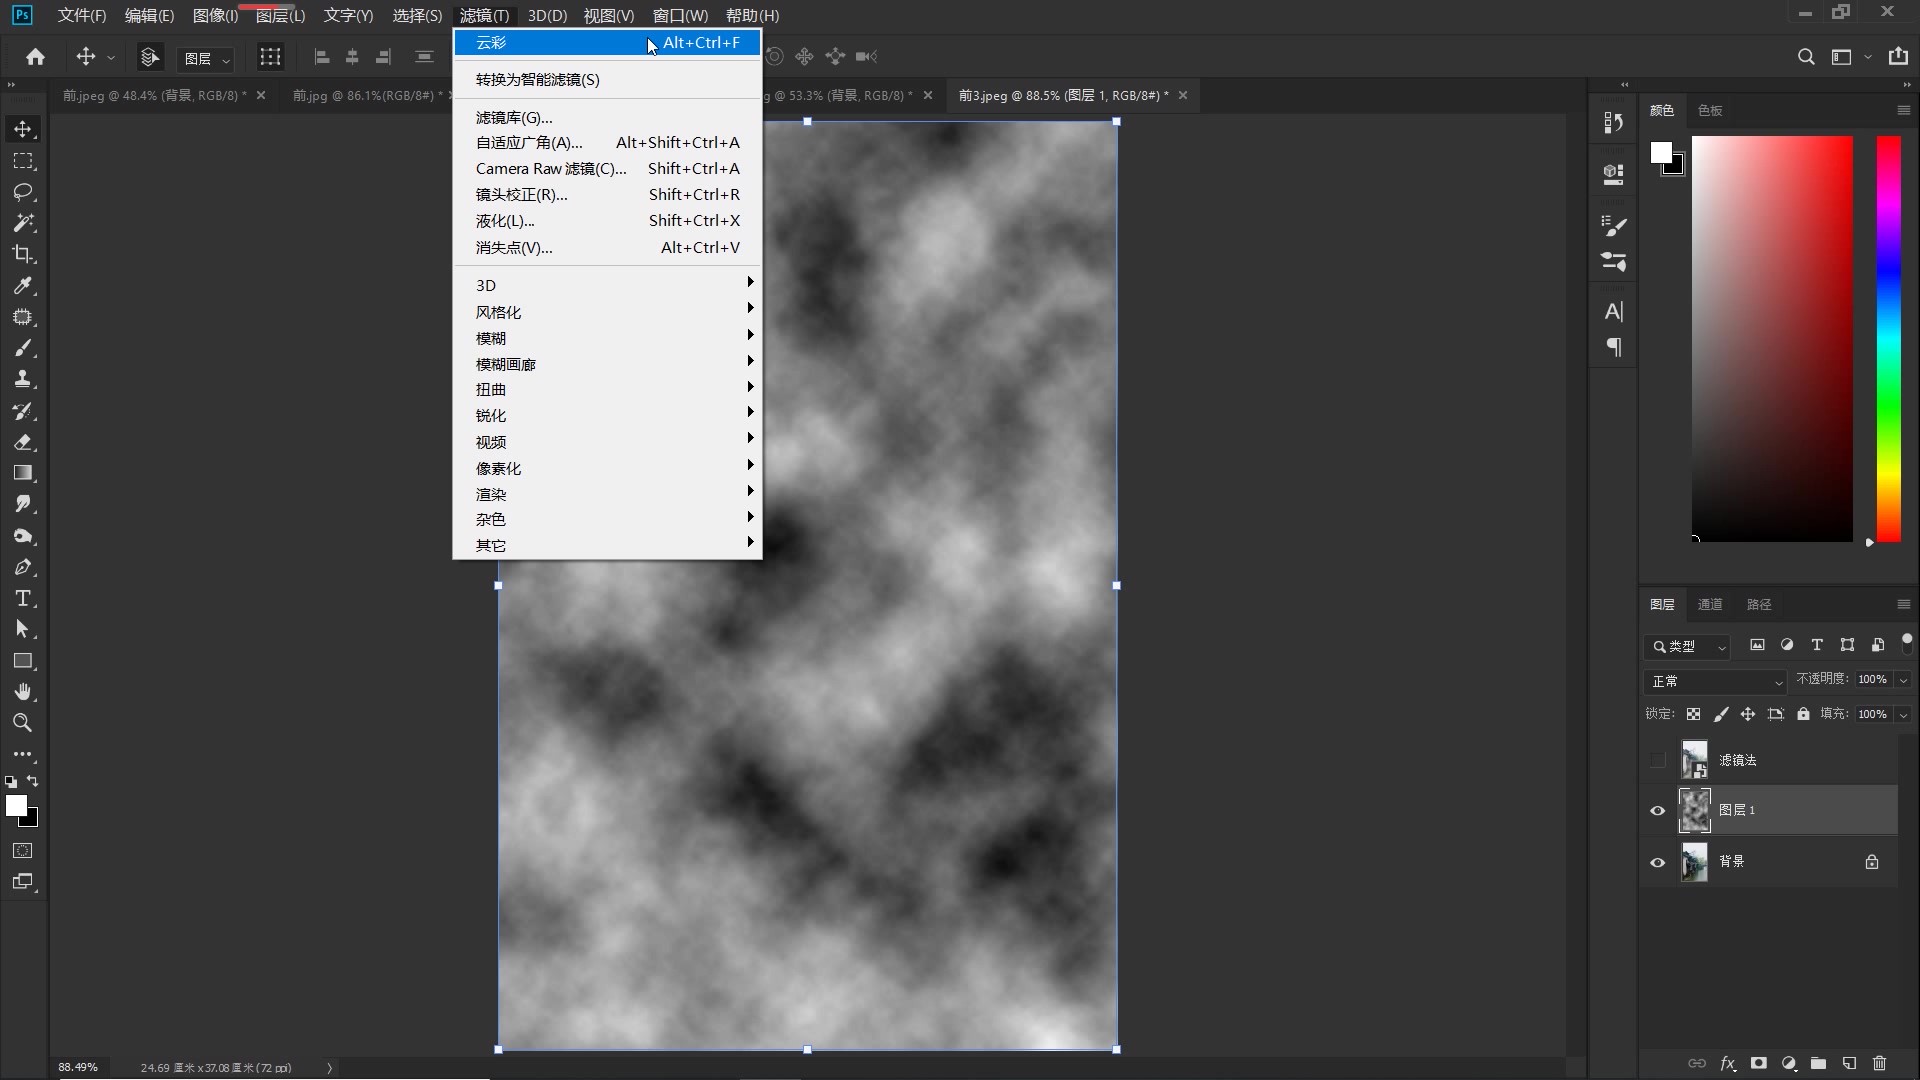Select the Eraser tool
Image resolution: width=1920 pixels, height=1080 pixels.
point(23,442)
